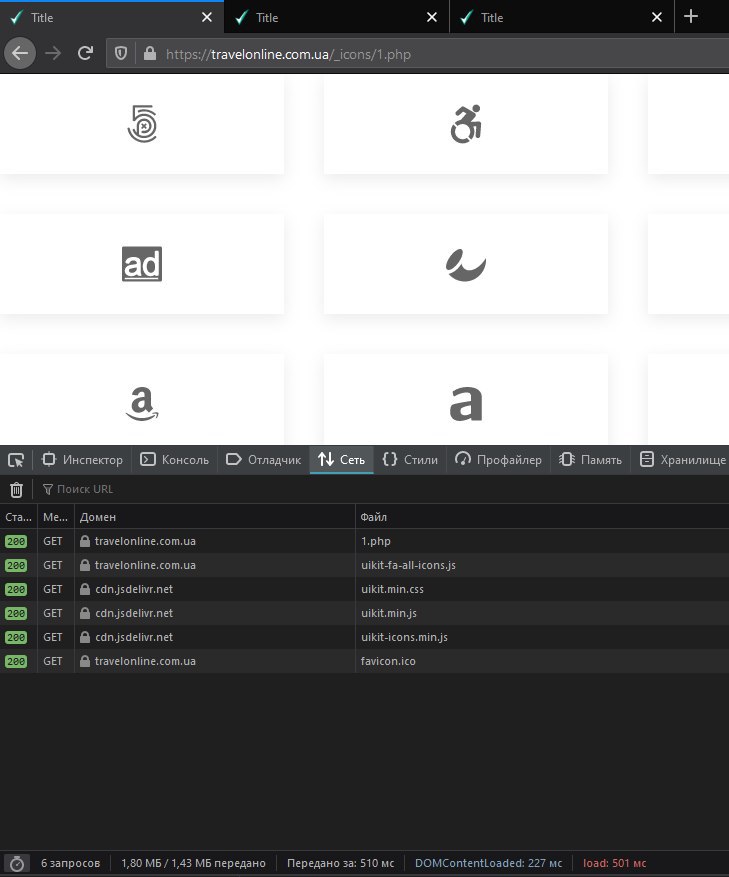The image size is (729, 877).
Task: Select the Сеть tab
Action: point(341,460)
